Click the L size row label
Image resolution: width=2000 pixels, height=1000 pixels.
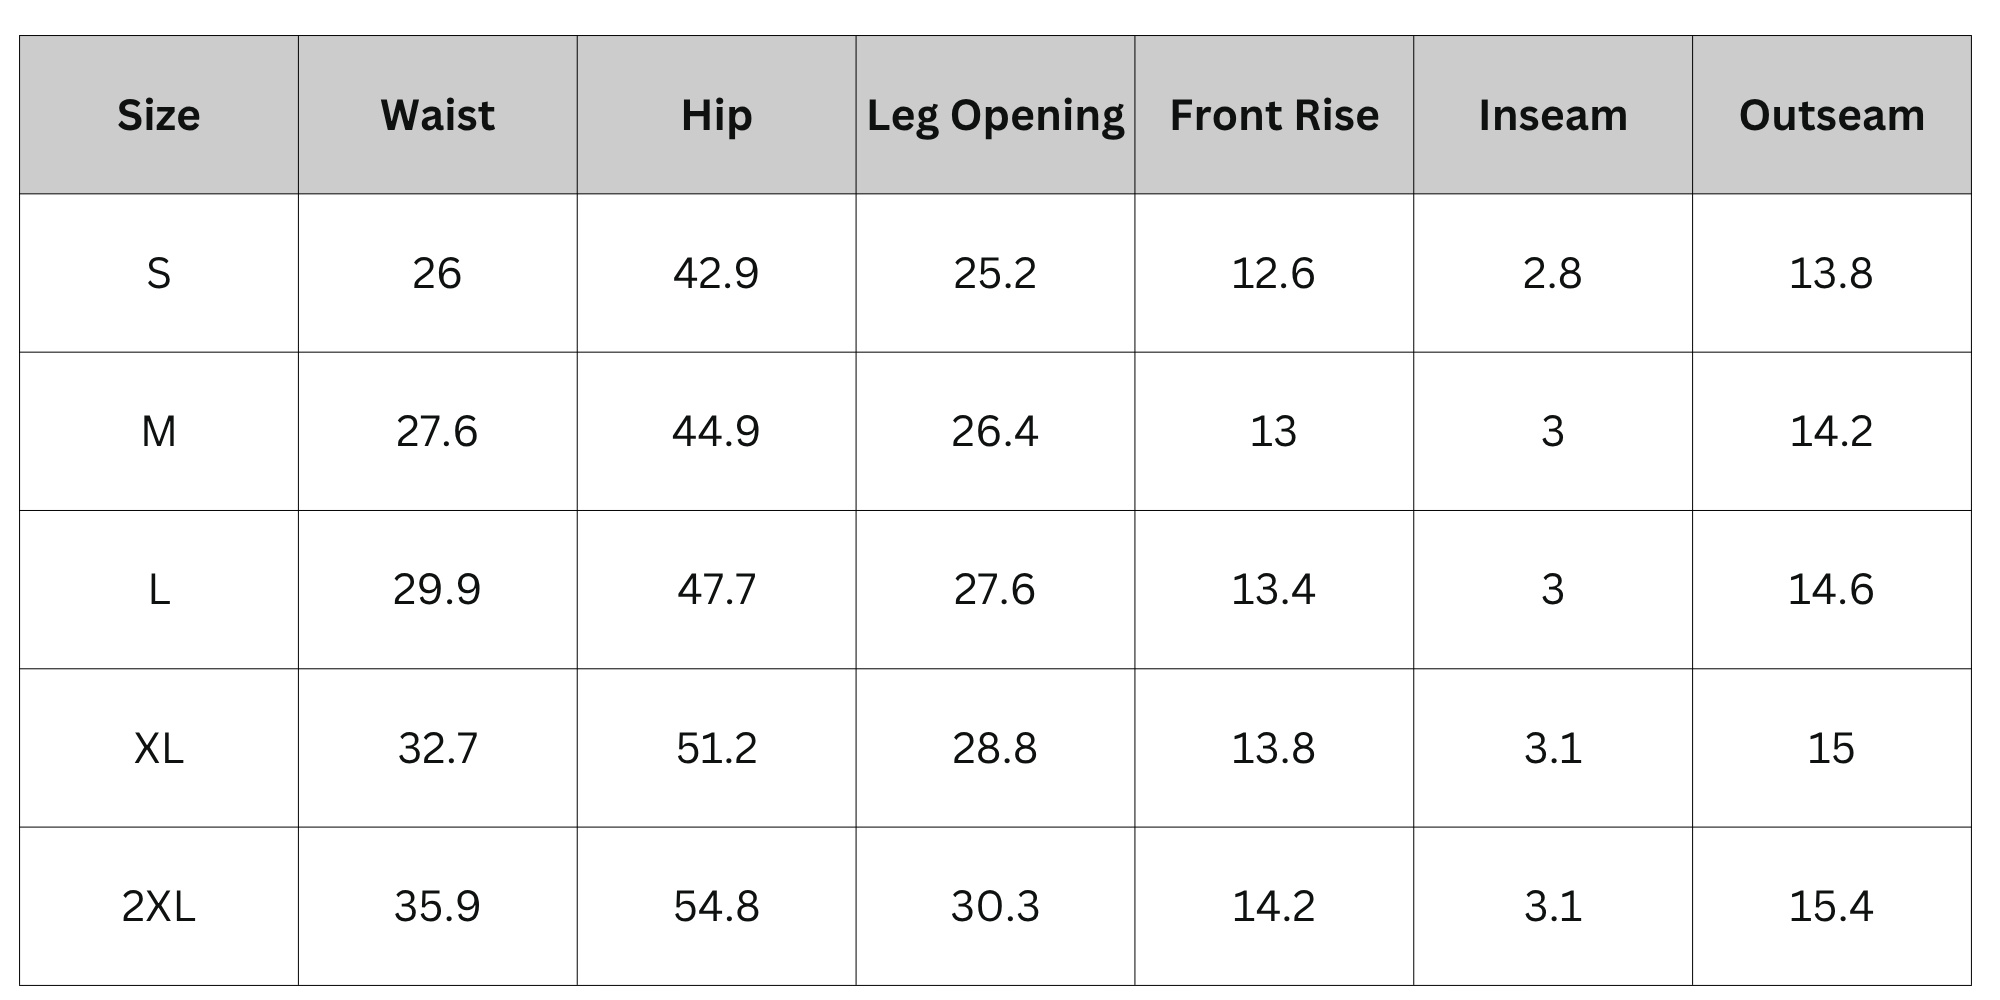coord(159,589)
